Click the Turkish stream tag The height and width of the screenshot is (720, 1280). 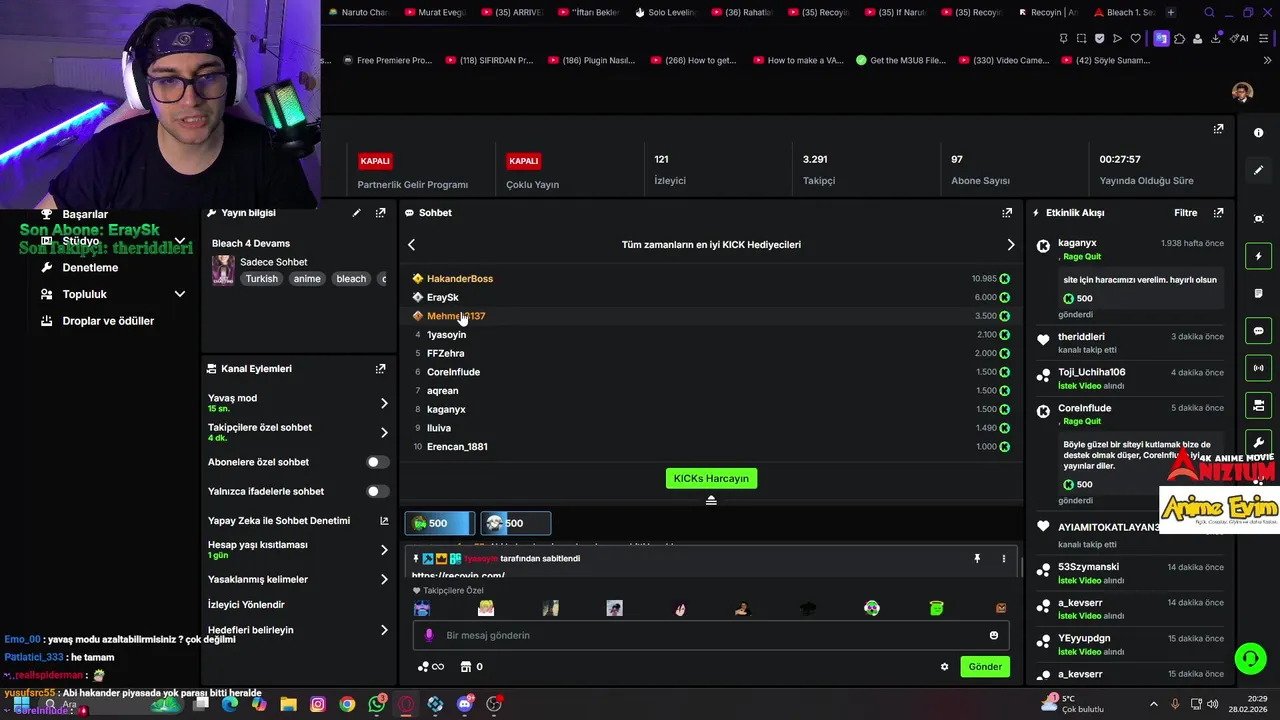(262, 279)
